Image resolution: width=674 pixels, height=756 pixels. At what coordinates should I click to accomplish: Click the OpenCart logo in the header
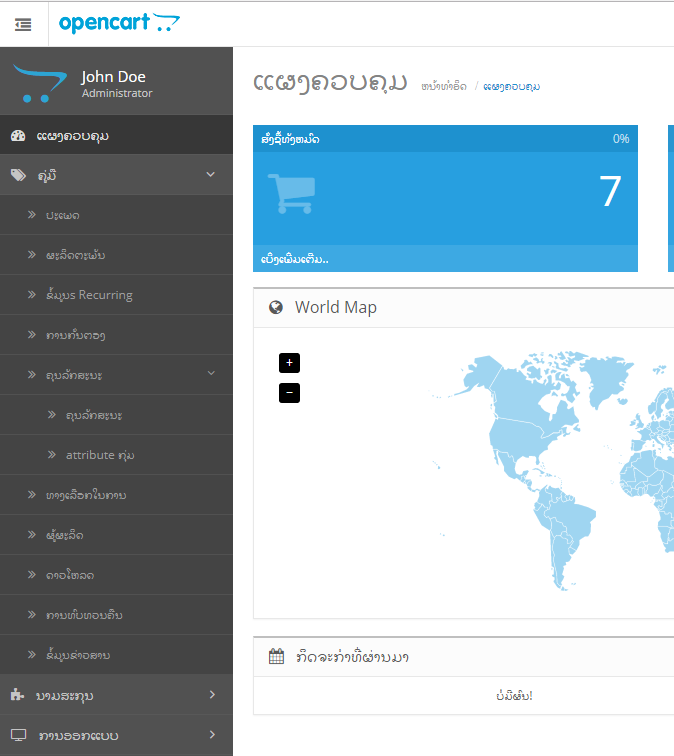click(x=119, y=23)
